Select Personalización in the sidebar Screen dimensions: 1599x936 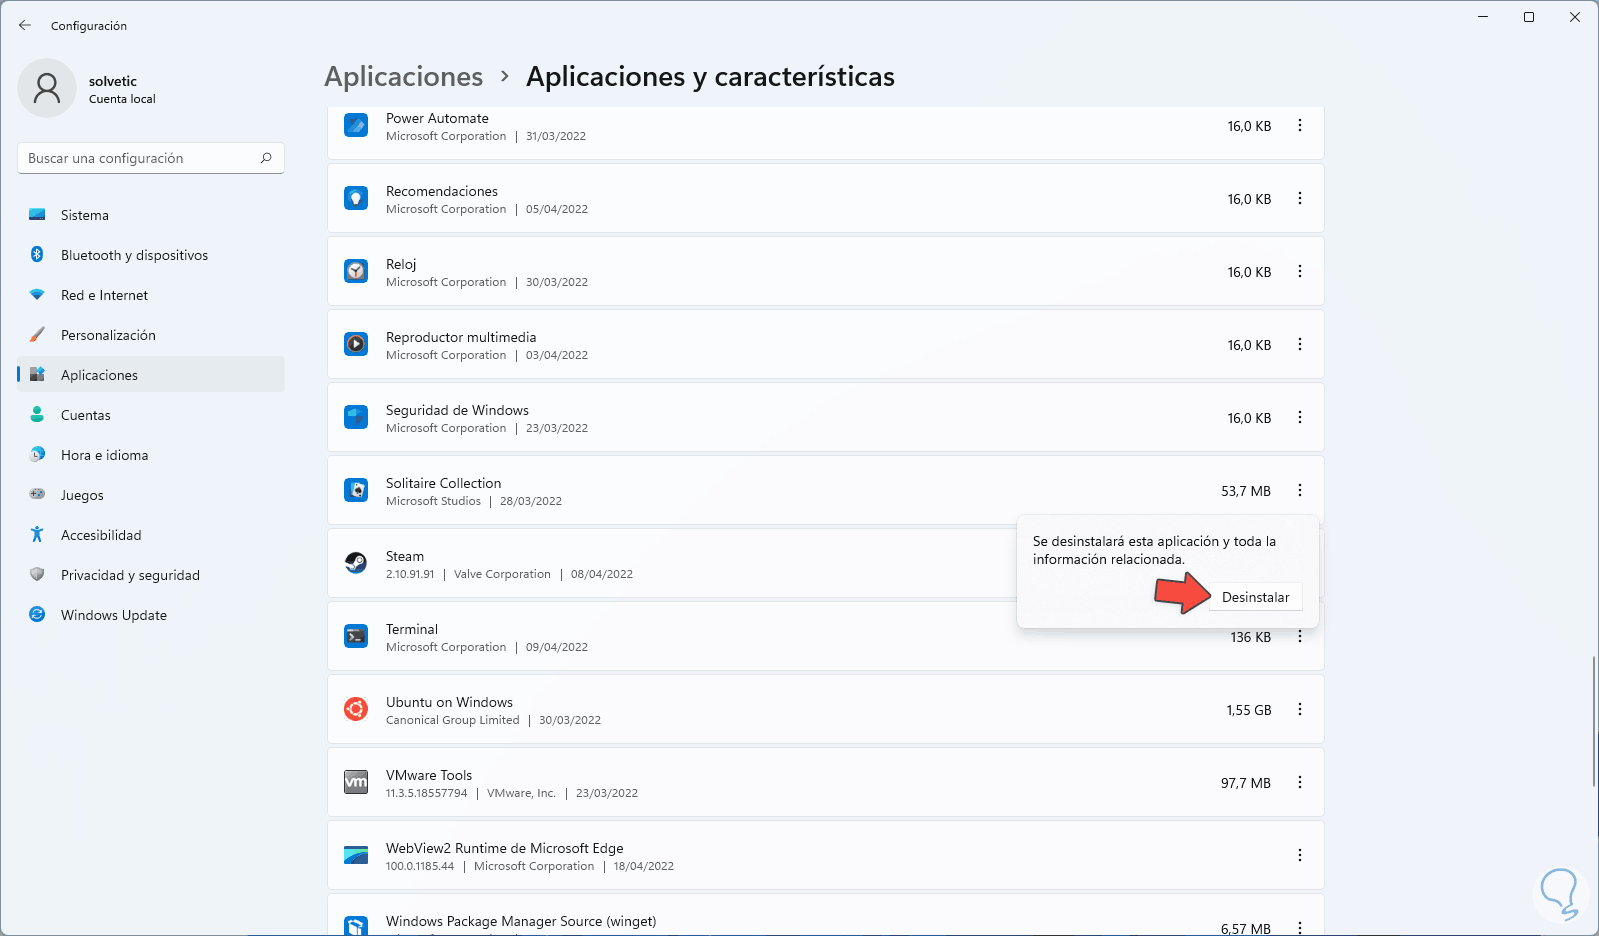(x=151, y=335)
